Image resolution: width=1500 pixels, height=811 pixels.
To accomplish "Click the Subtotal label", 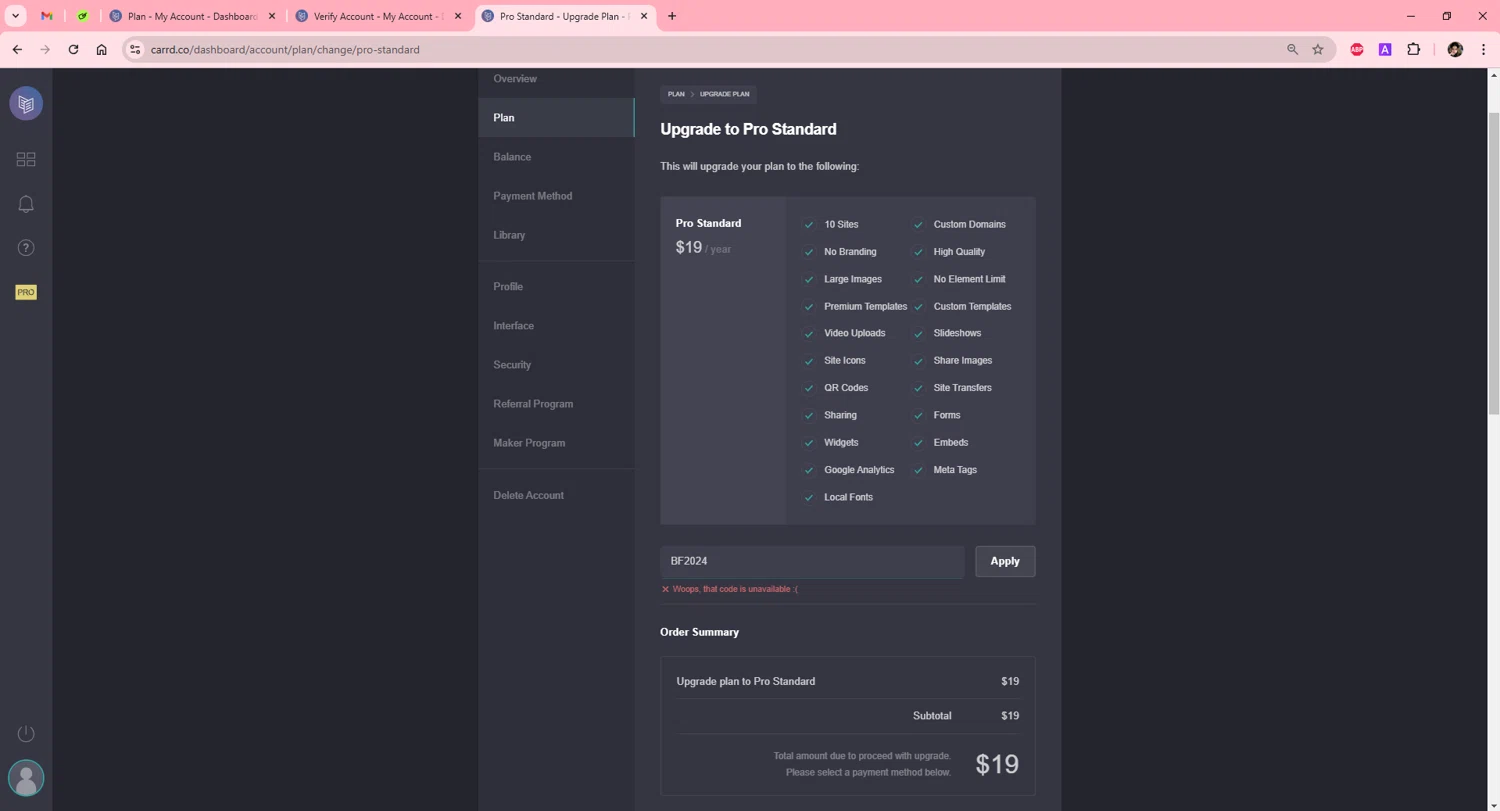I will click(x=932, y=716).
